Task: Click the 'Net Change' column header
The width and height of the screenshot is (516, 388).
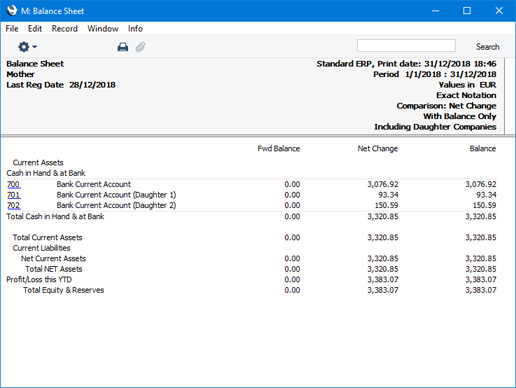Action: pos(378,149)
